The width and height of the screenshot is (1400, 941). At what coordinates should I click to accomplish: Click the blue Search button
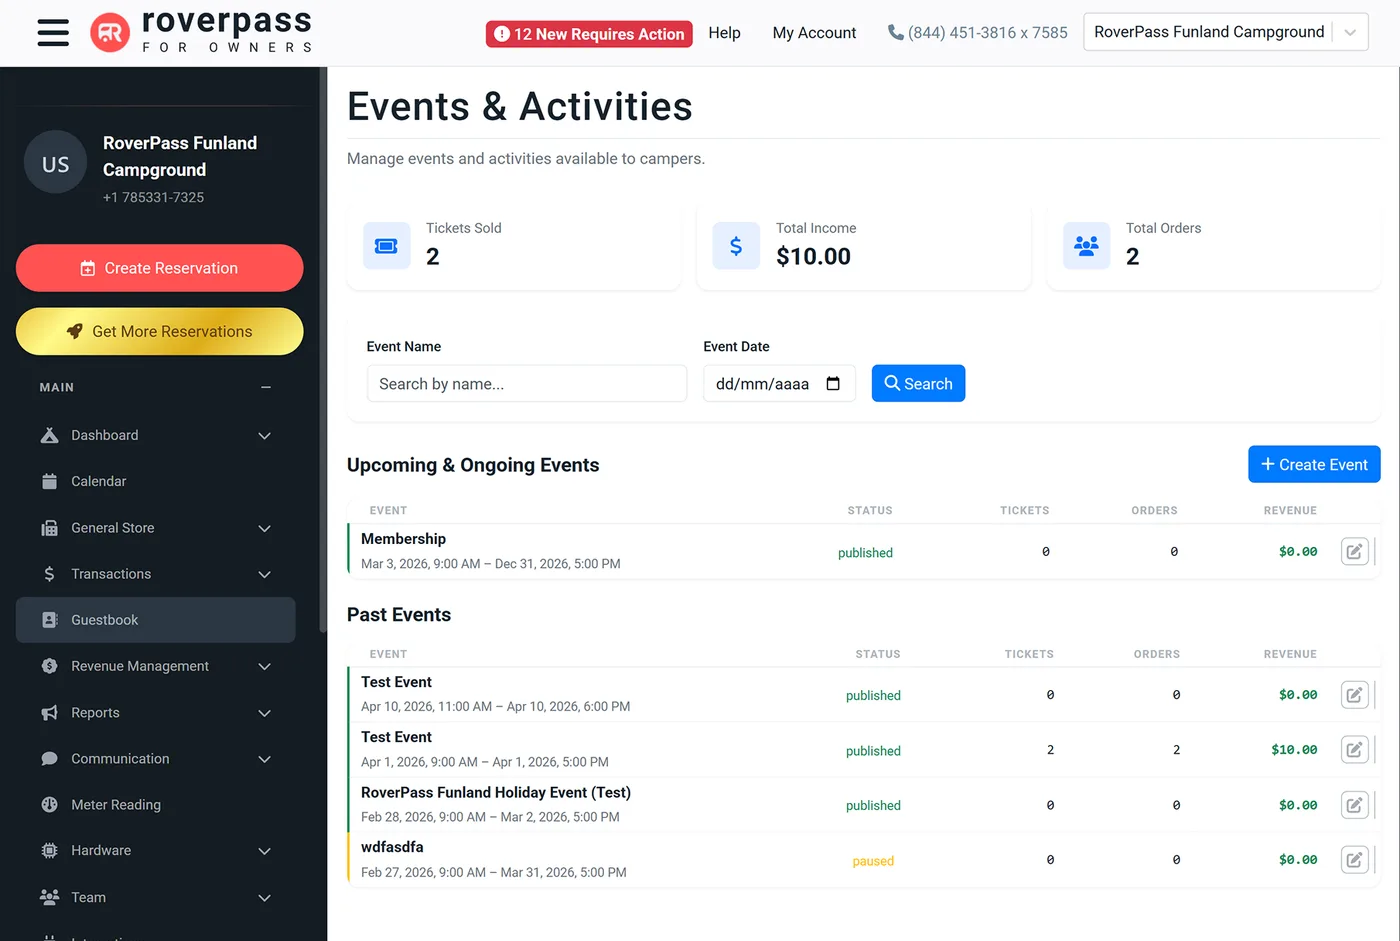coord(918,384)
